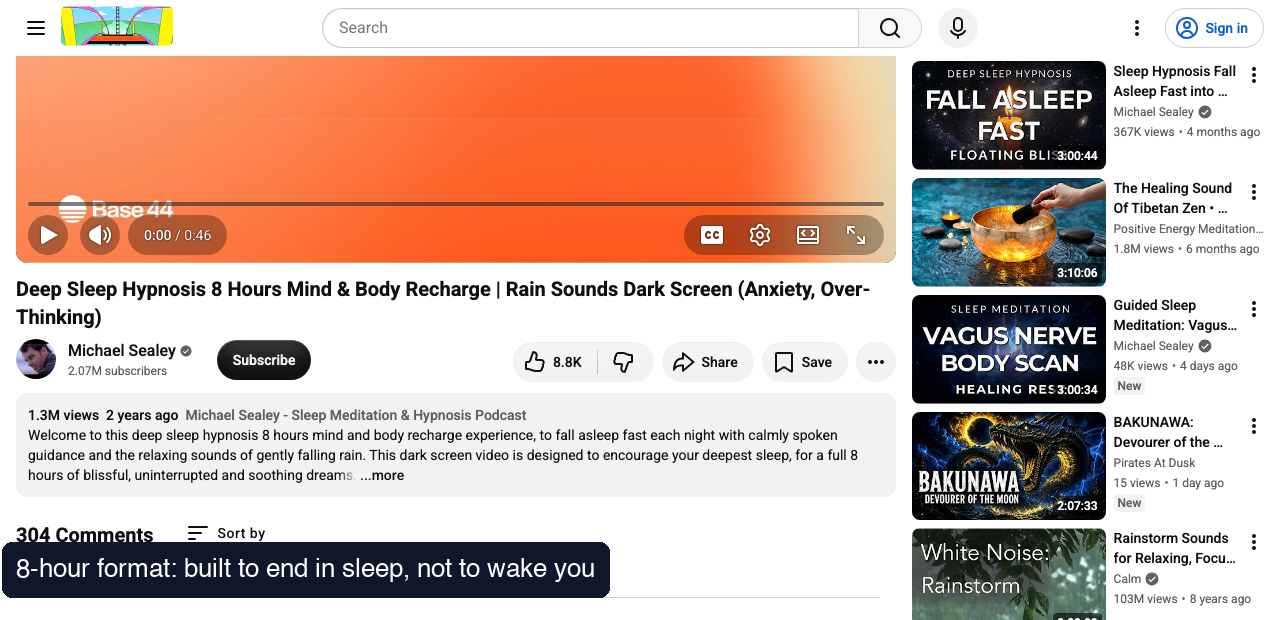The image size is (1280, 620).
Task: Focus the Search input field
Action: pyautogui.click(x=590, y=28)
